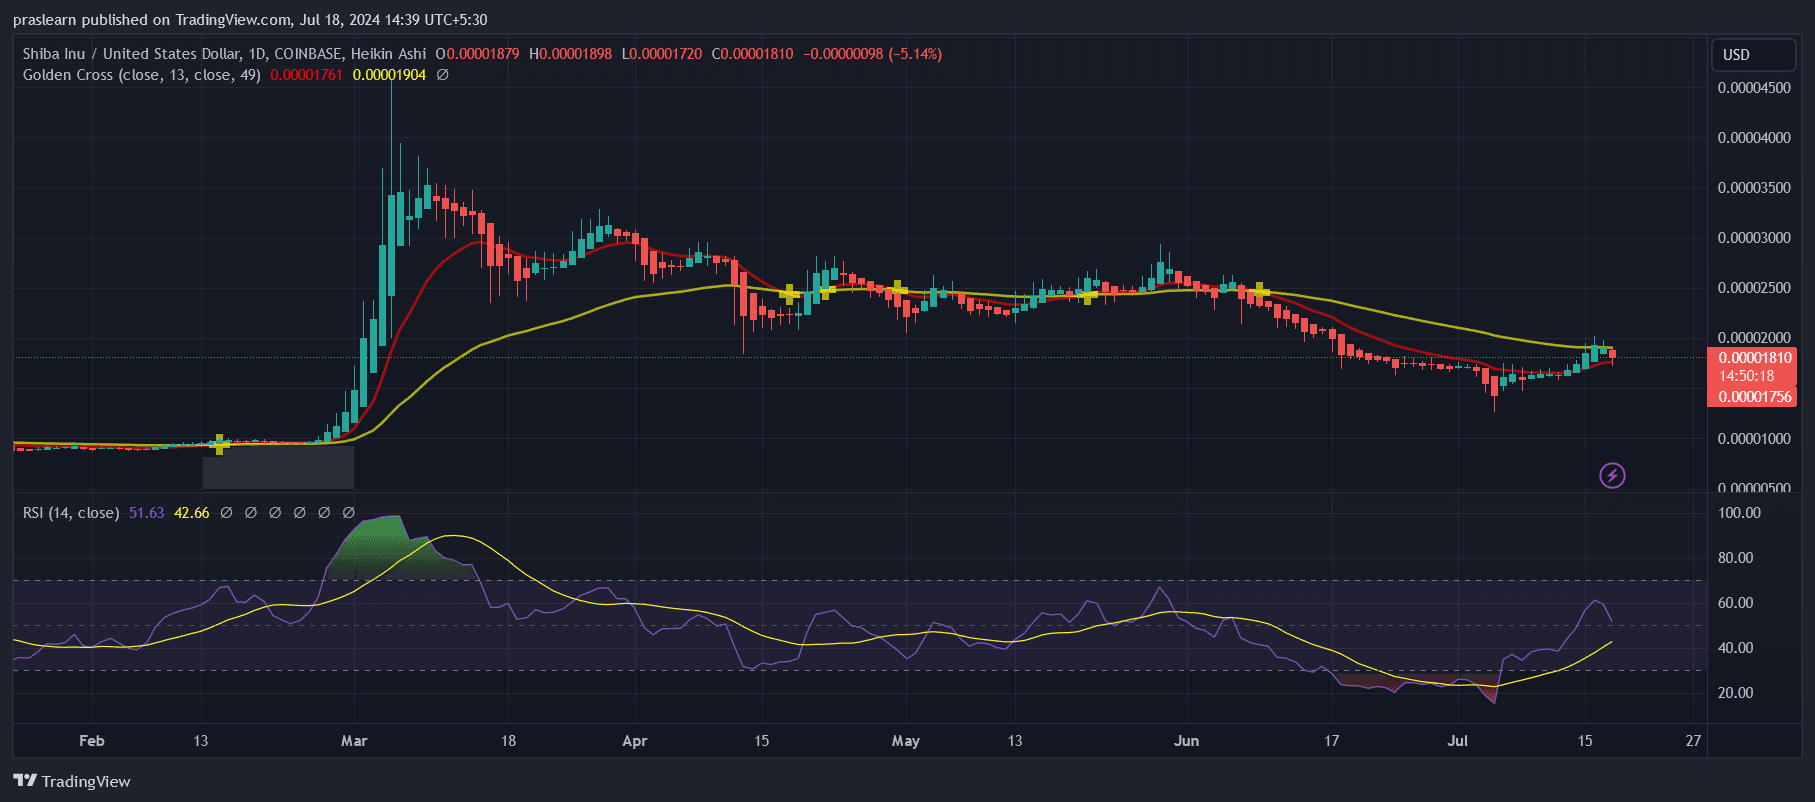Click the 0.00003500 price axis label
Screen dimensions: 1815x802
pyautogui.click(x=1754, y=188)
